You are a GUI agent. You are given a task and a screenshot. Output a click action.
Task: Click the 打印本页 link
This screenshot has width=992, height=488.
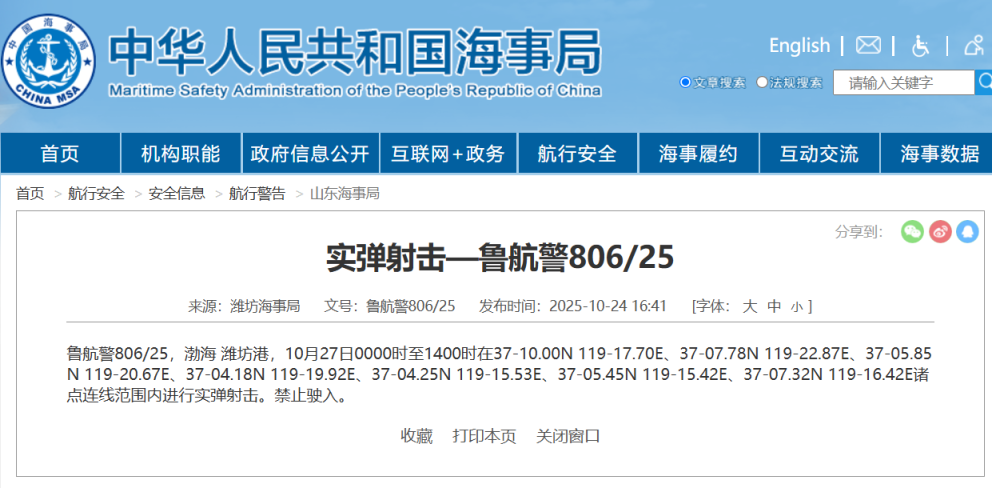tap(484, 436)
